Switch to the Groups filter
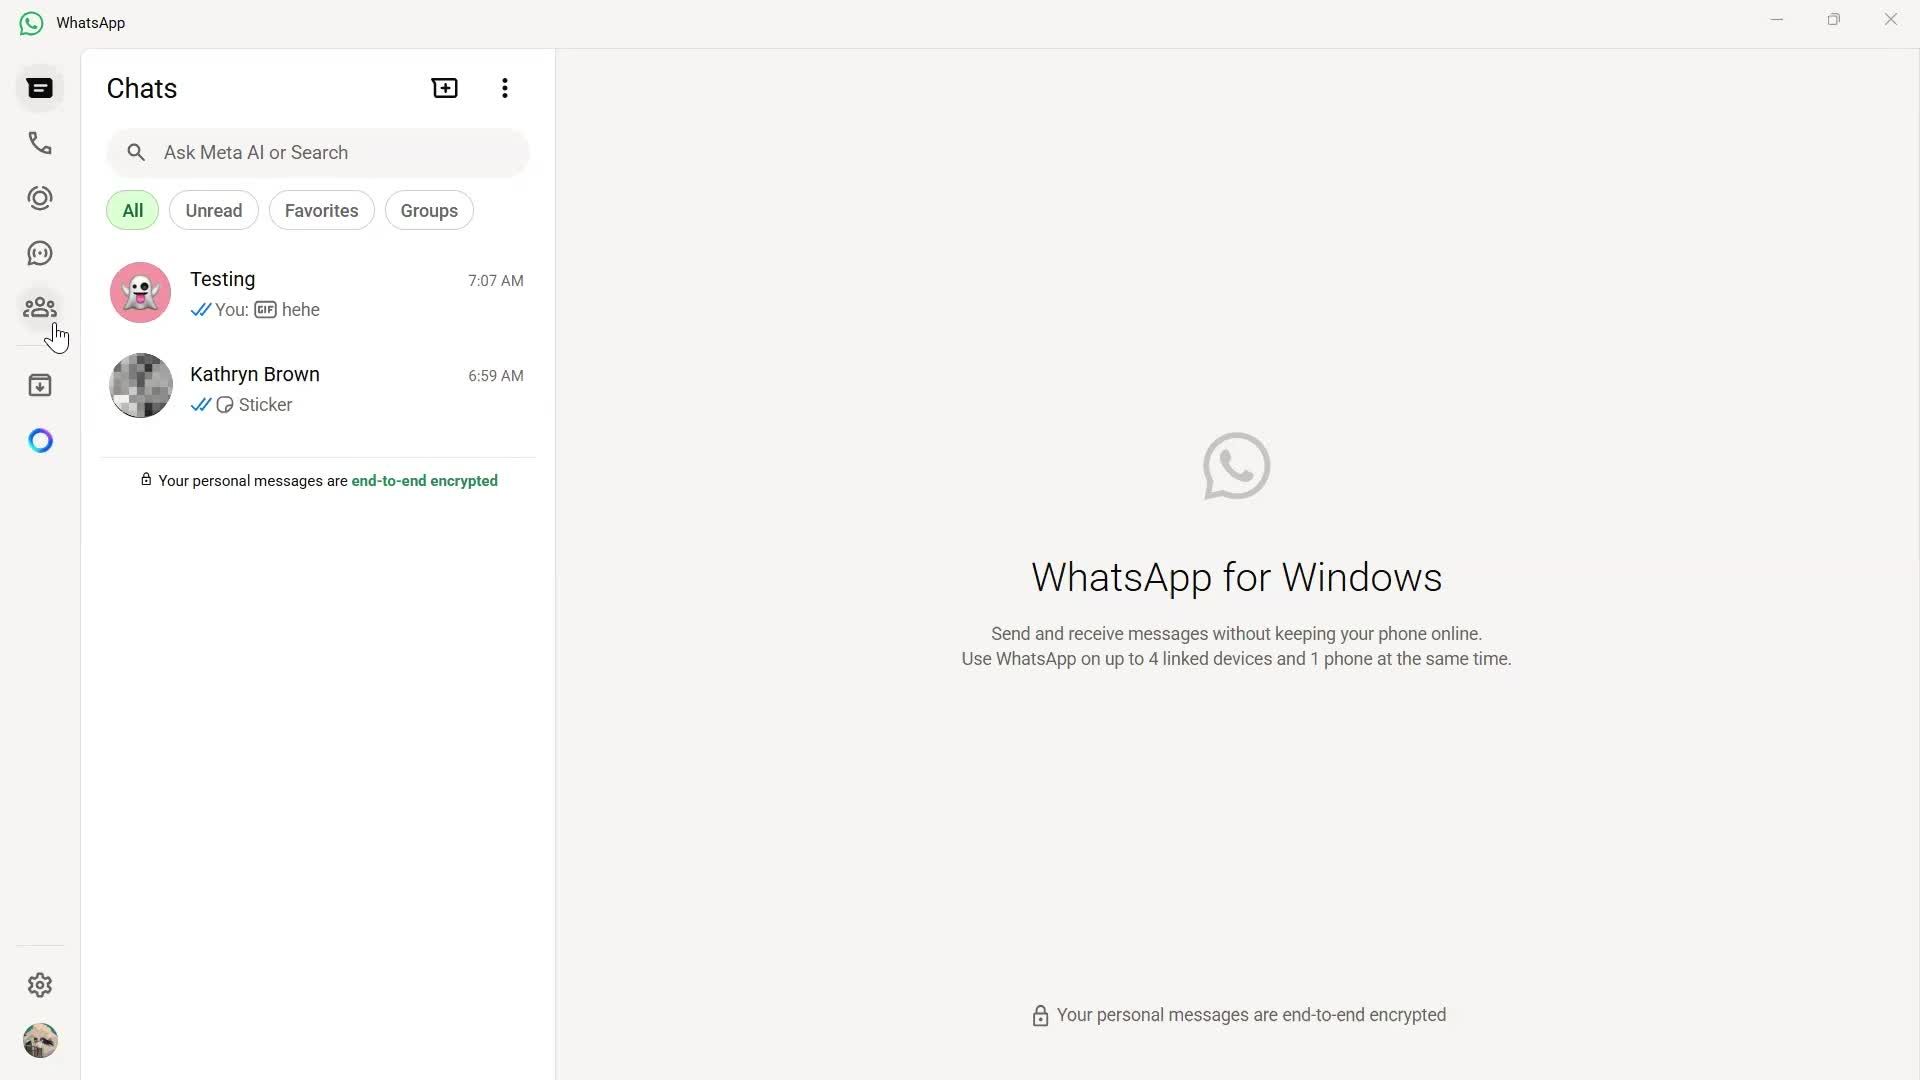The image size is (1920, 1080). [428, 210]
